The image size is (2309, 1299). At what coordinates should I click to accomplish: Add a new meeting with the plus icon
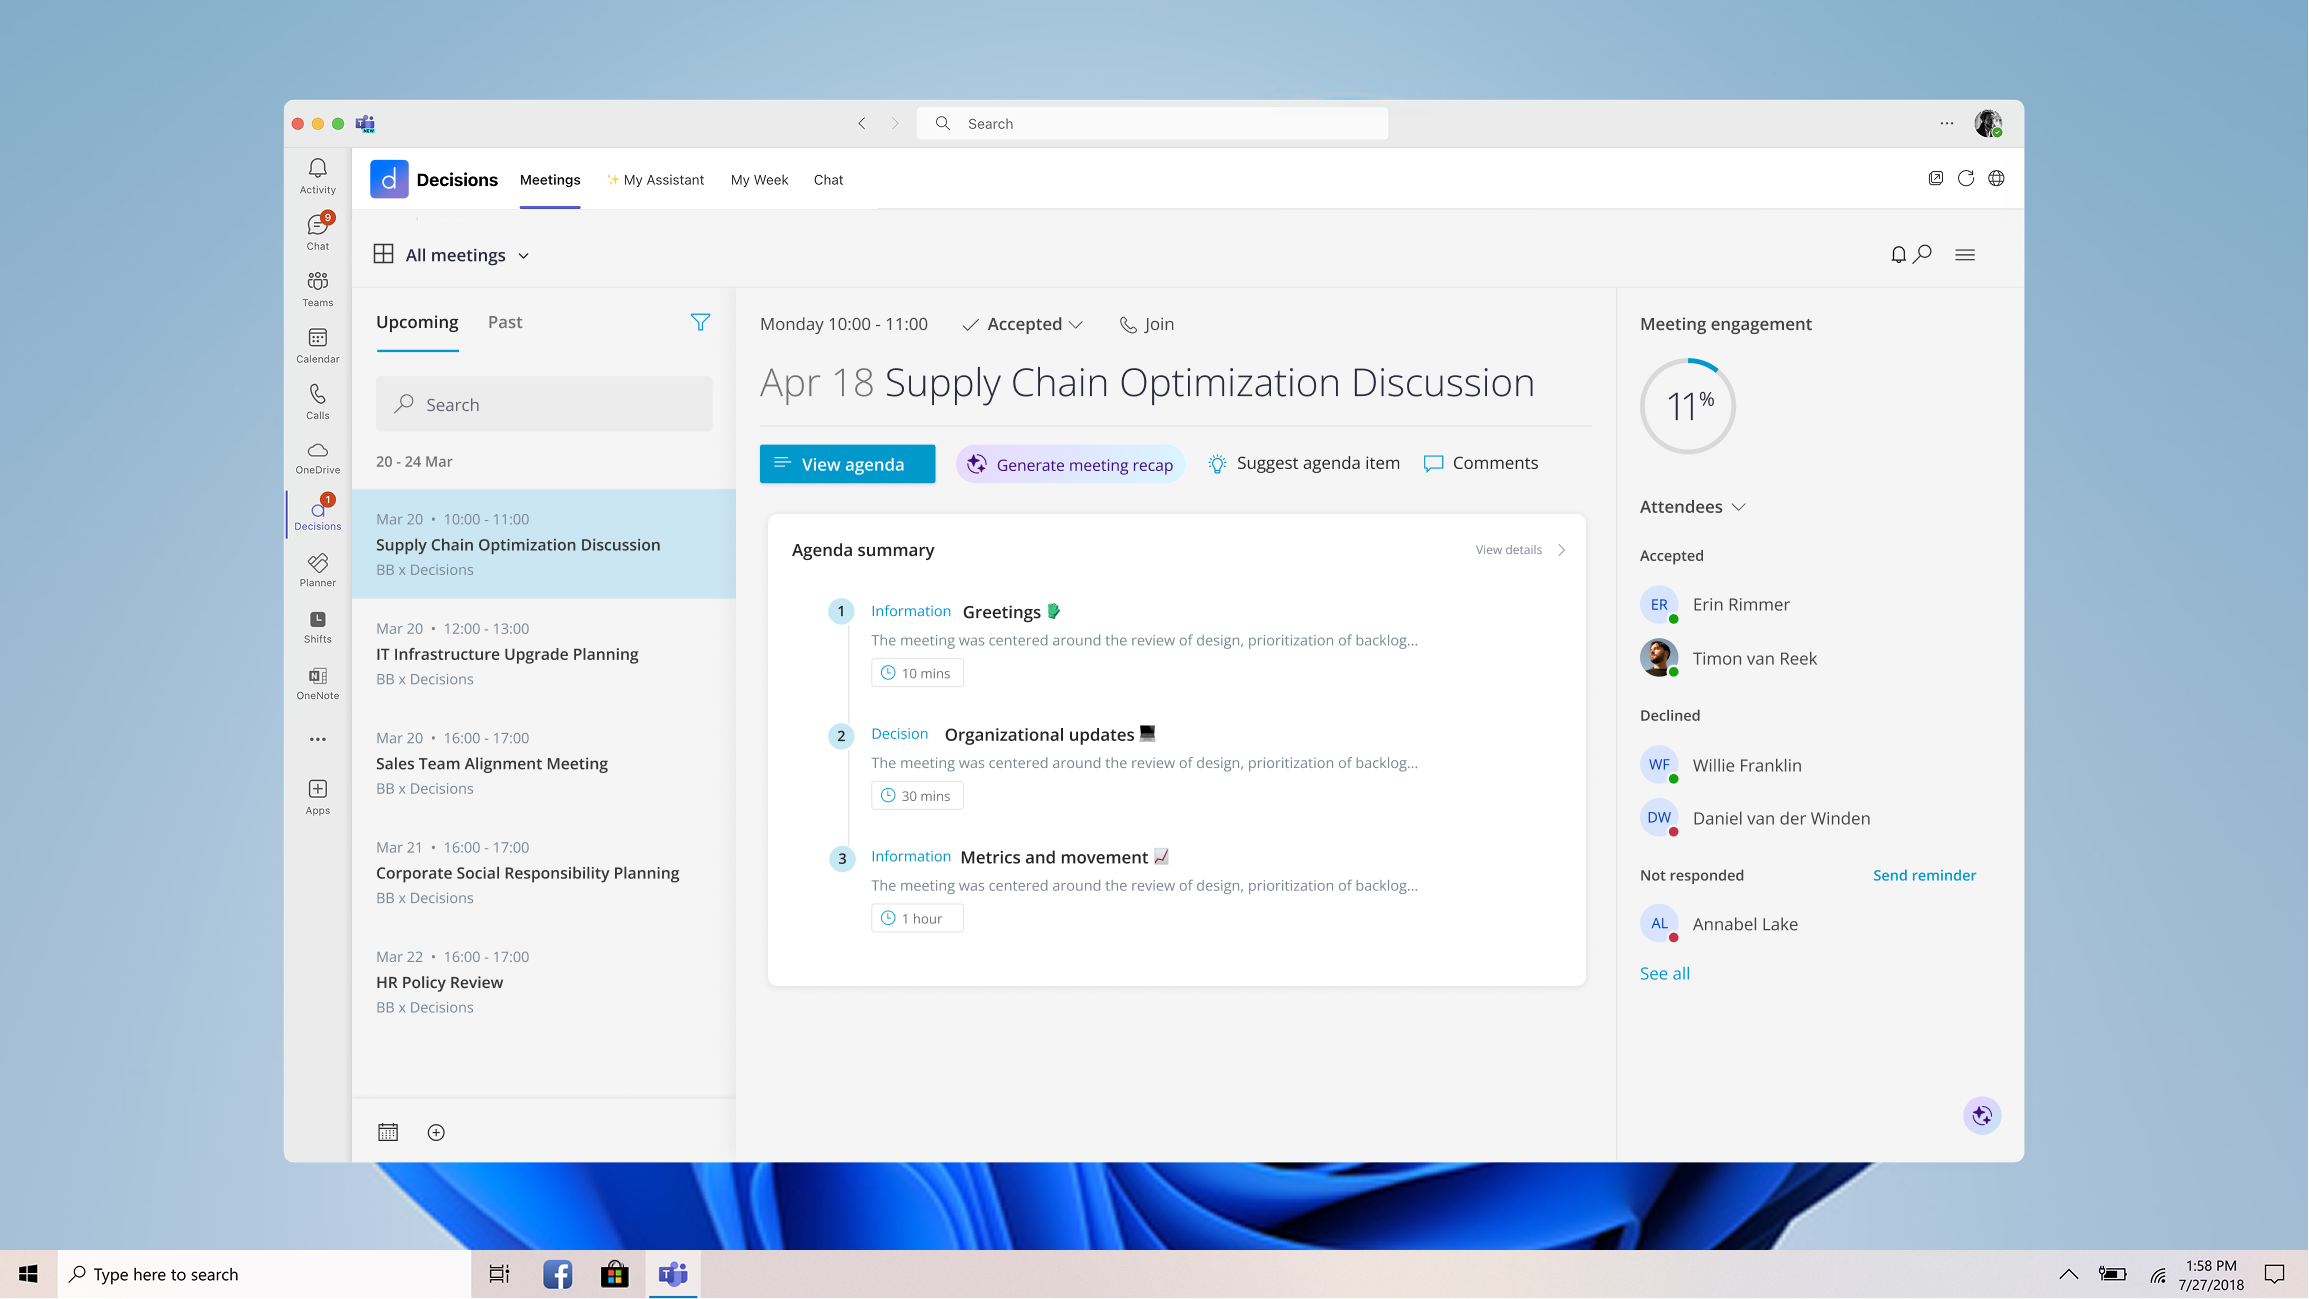435,1131
